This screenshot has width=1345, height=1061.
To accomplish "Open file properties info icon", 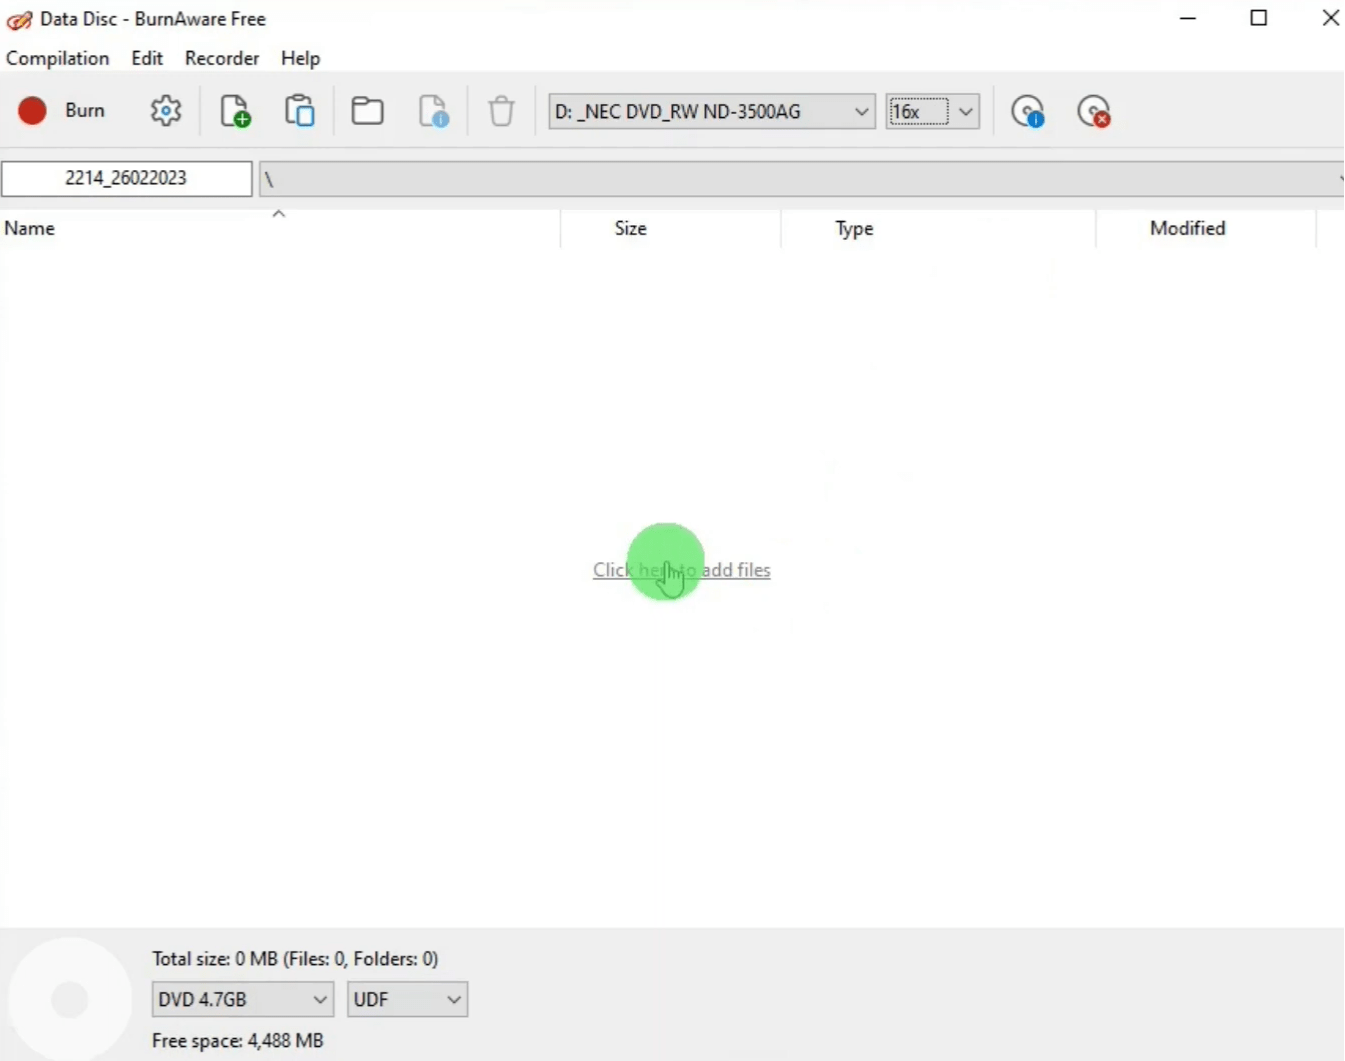I will 433,111.
